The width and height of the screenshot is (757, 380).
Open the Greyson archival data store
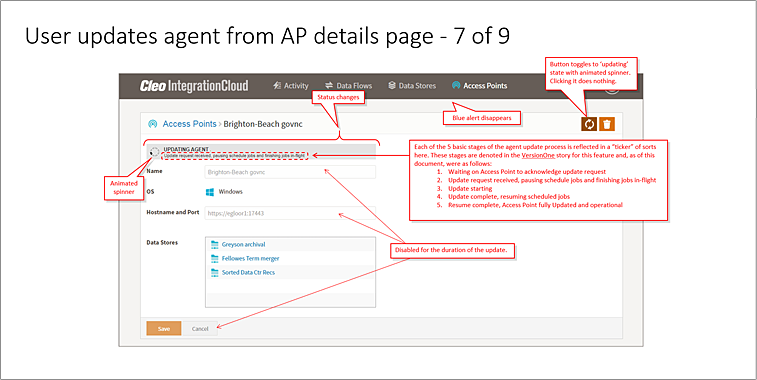coord(243,244)
